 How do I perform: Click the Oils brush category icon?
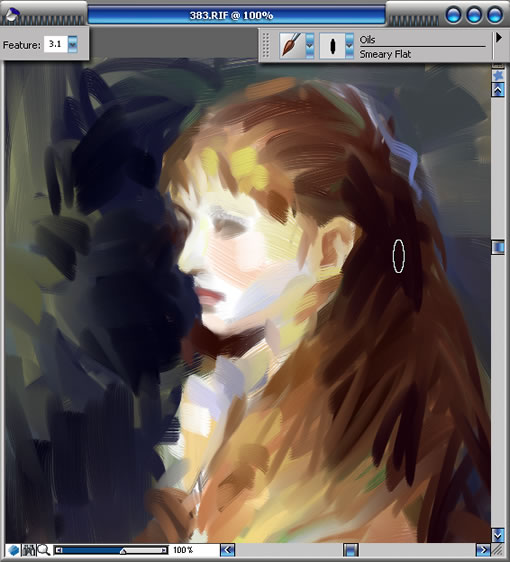[292, 46]
